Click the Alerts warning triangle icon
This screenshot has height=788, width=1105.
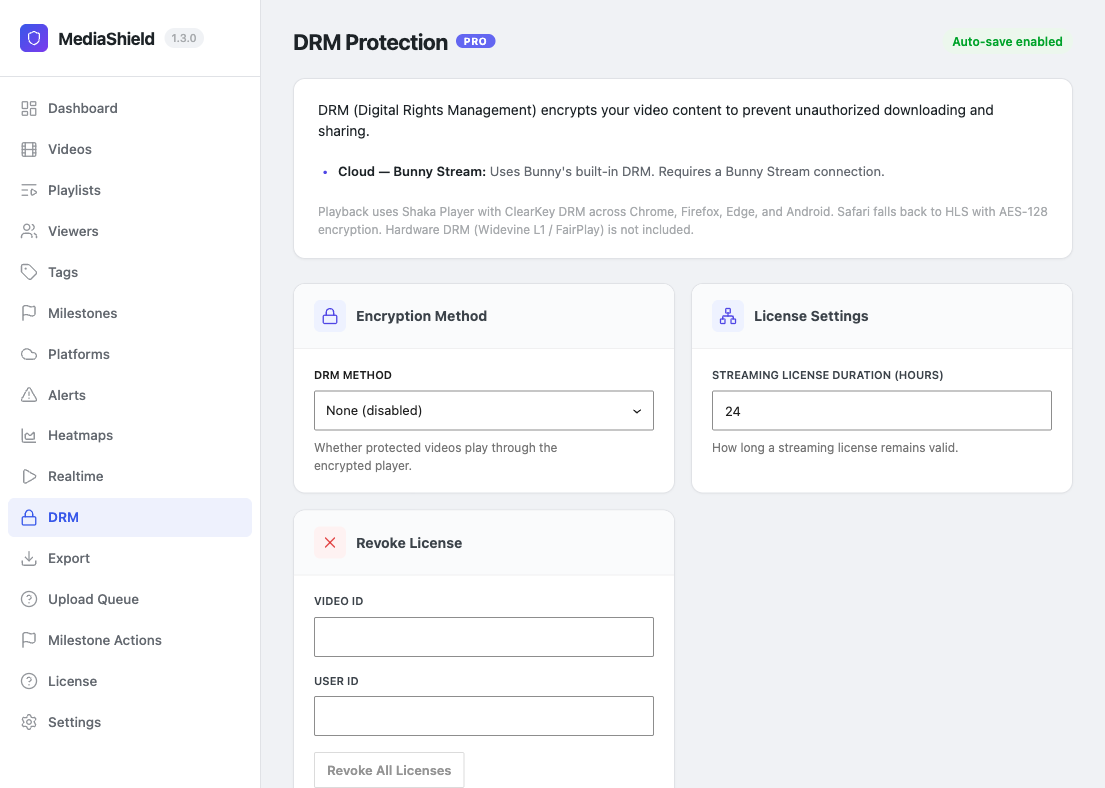point(29,395)
